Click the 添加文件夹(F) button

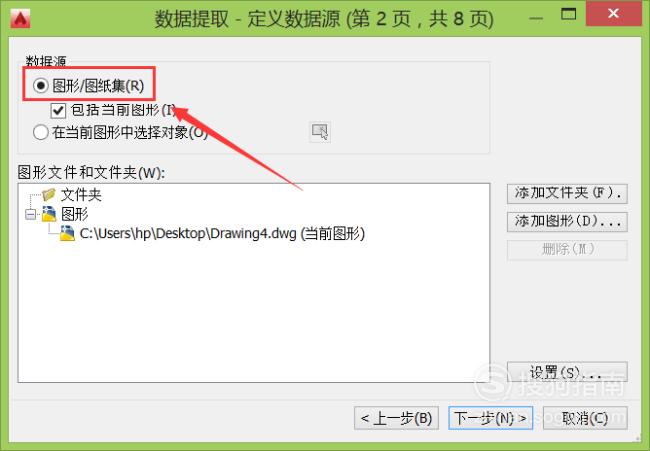567,194
